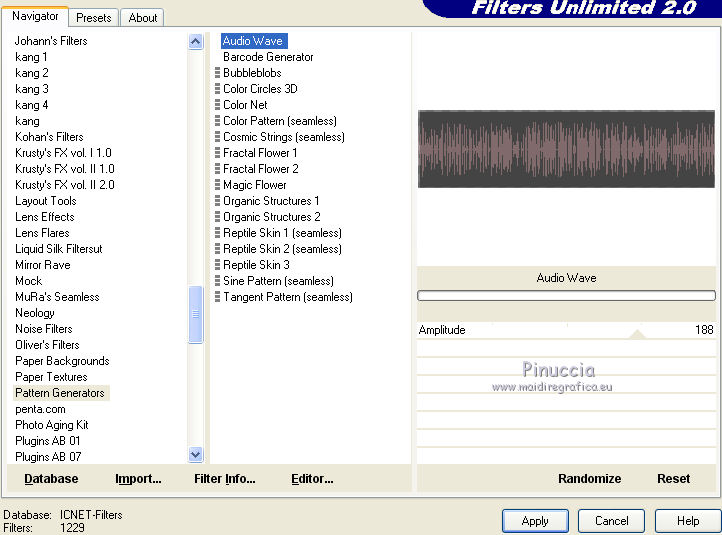Open Filter Info...
The width and height of the screenshot is (722, 535).
tap(225, 479)
